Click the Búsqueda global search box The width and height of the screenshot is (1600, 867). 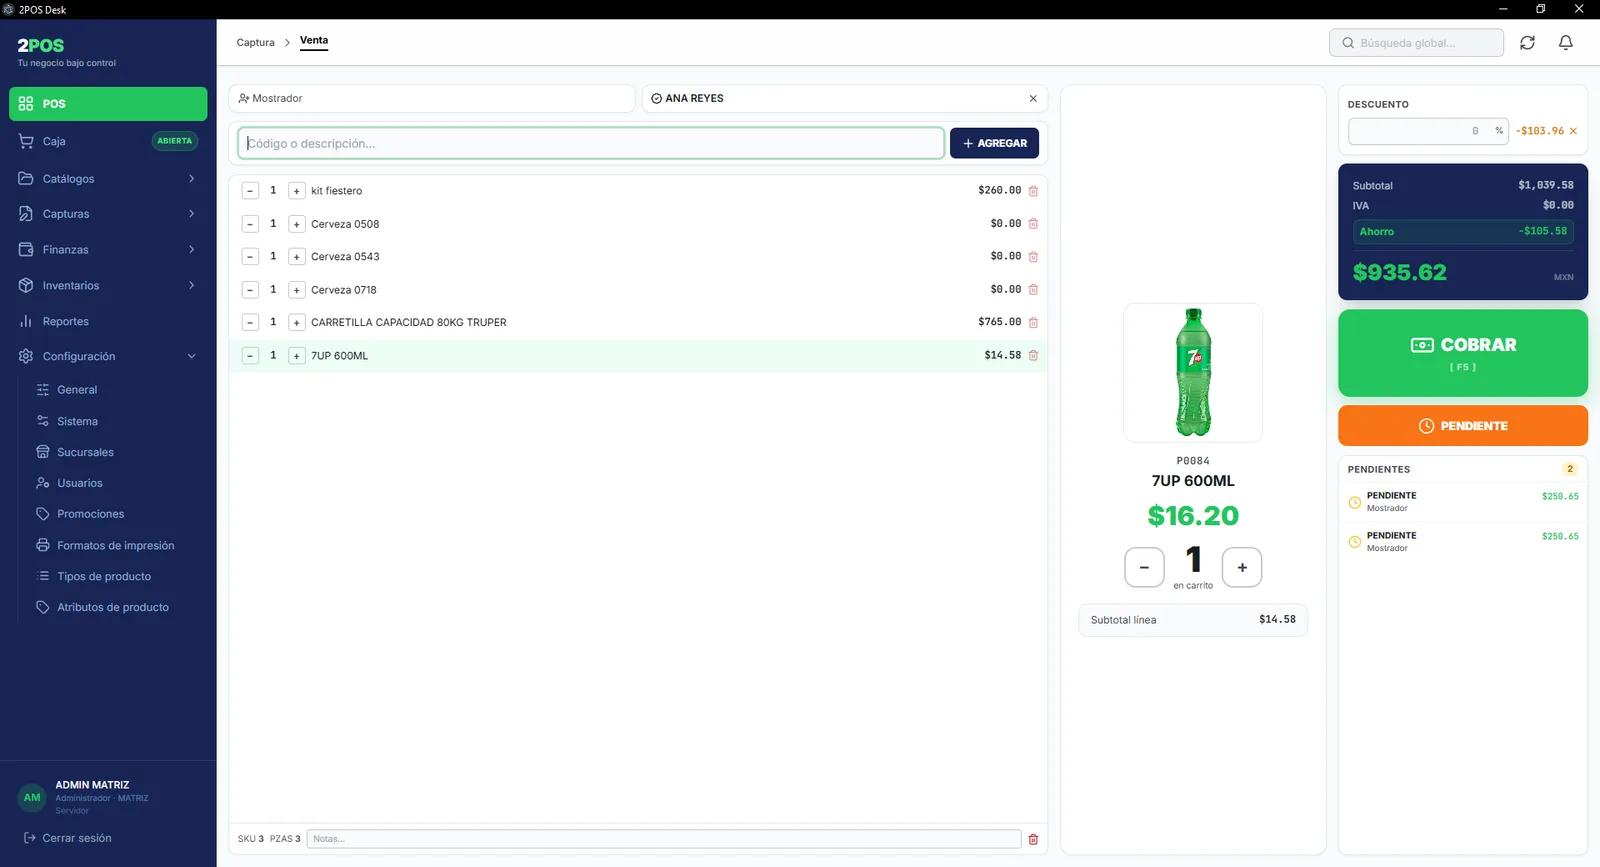point(1416,43)
